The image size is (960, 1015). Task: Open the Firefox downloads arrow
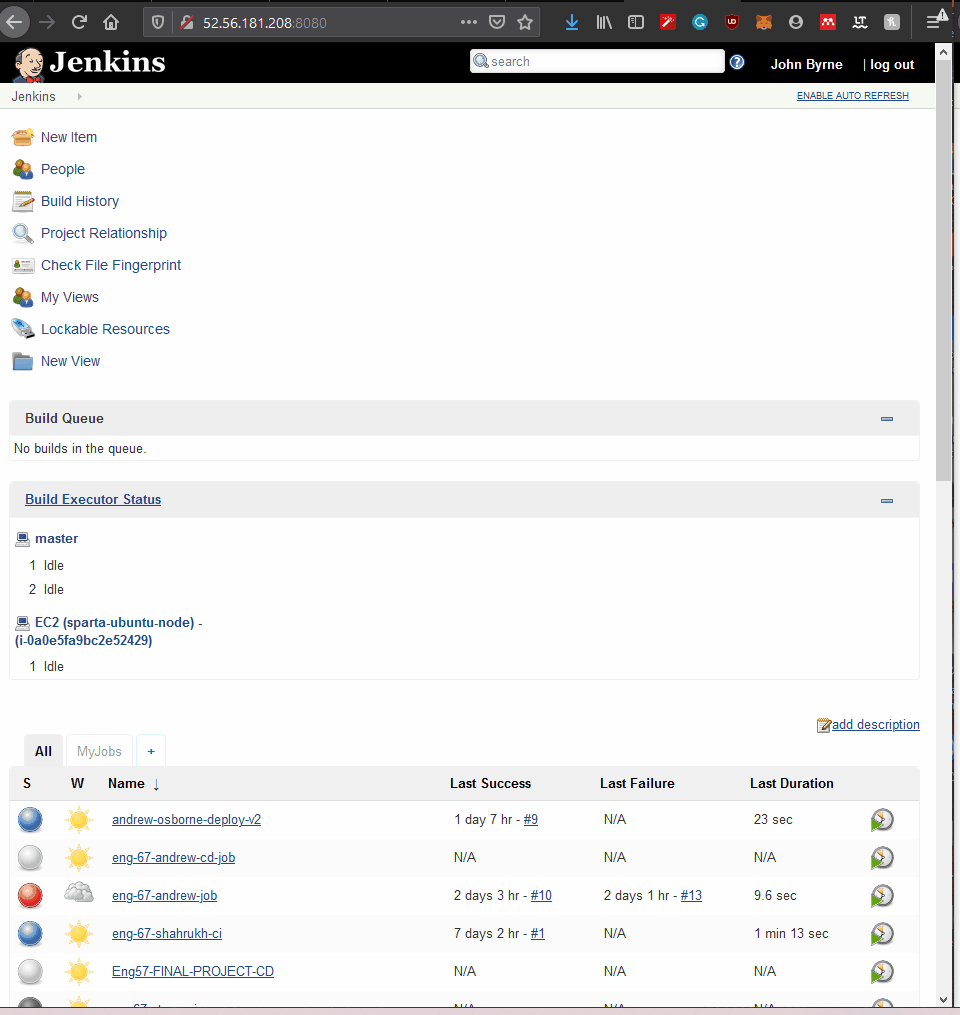tap(572, 23)
